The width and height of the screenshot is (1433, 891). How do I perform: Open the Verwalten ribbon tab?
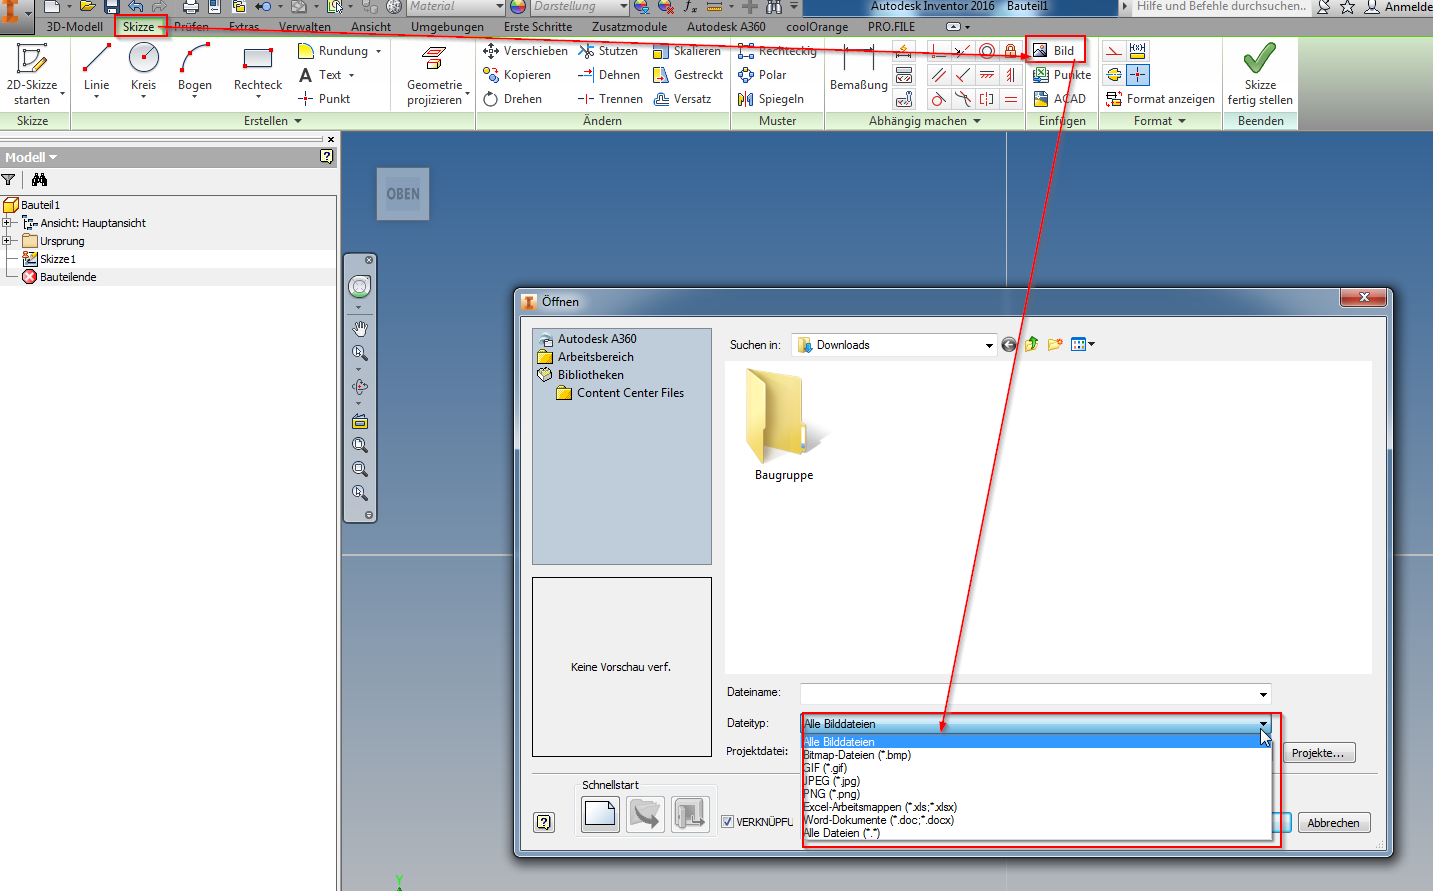pos(305,27)
